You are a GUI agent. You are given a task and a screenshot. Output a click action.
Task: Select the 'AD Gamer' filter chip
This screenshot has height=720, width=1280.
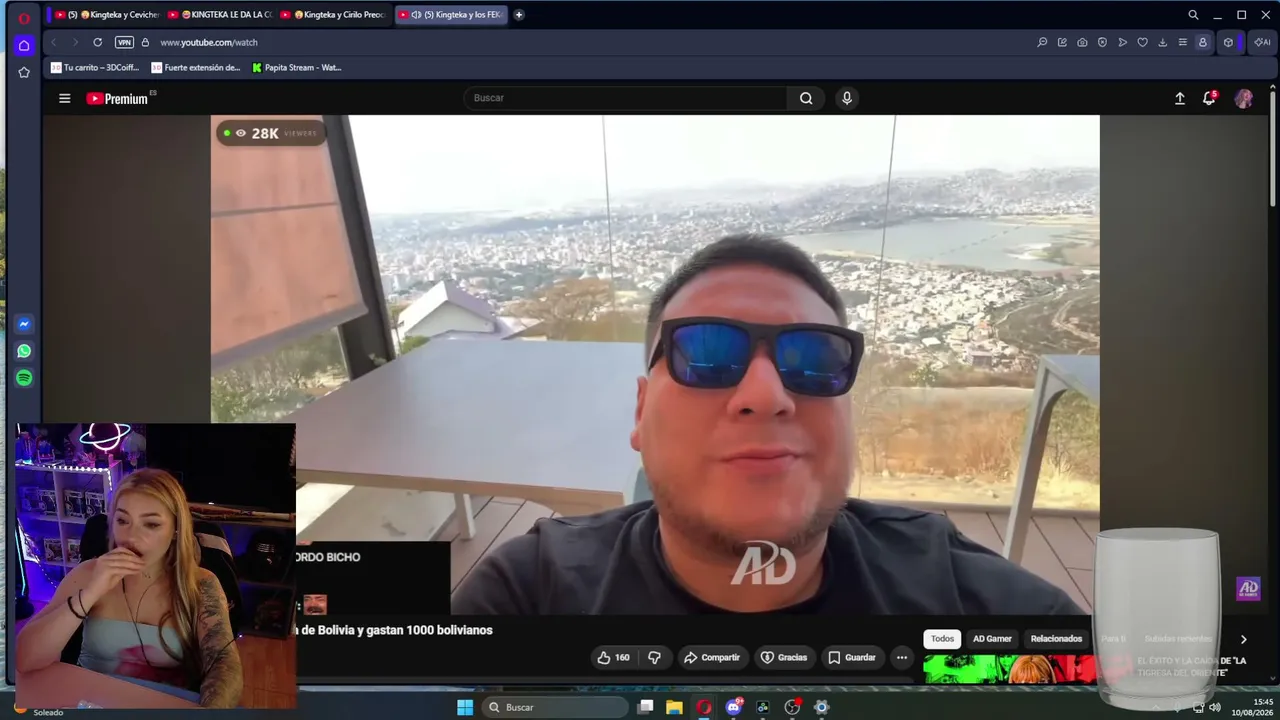(x=992, y=639)
